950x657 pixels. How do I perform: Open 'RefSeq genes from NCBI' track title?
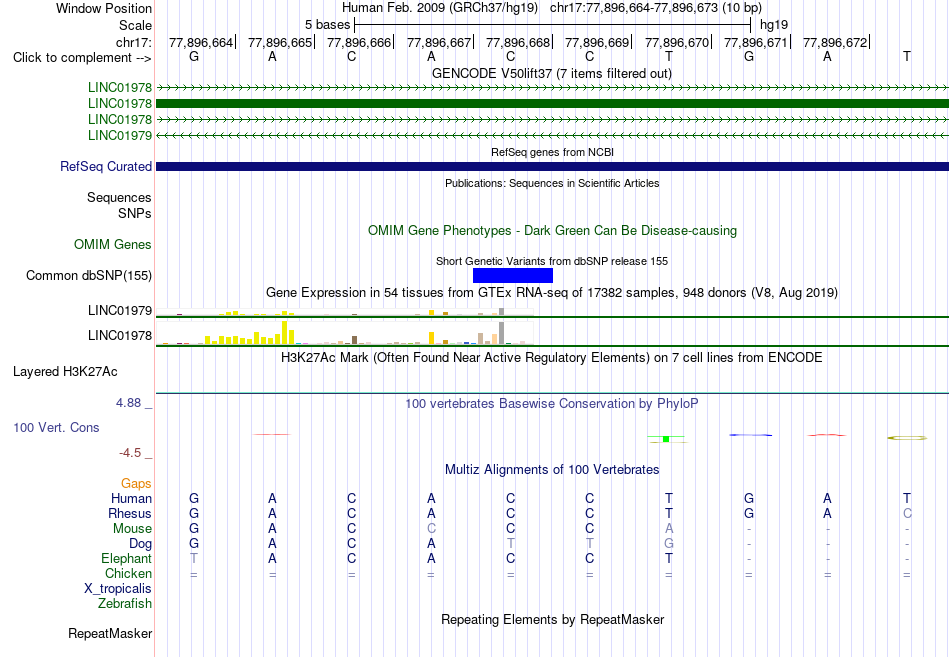coord(552,152)
